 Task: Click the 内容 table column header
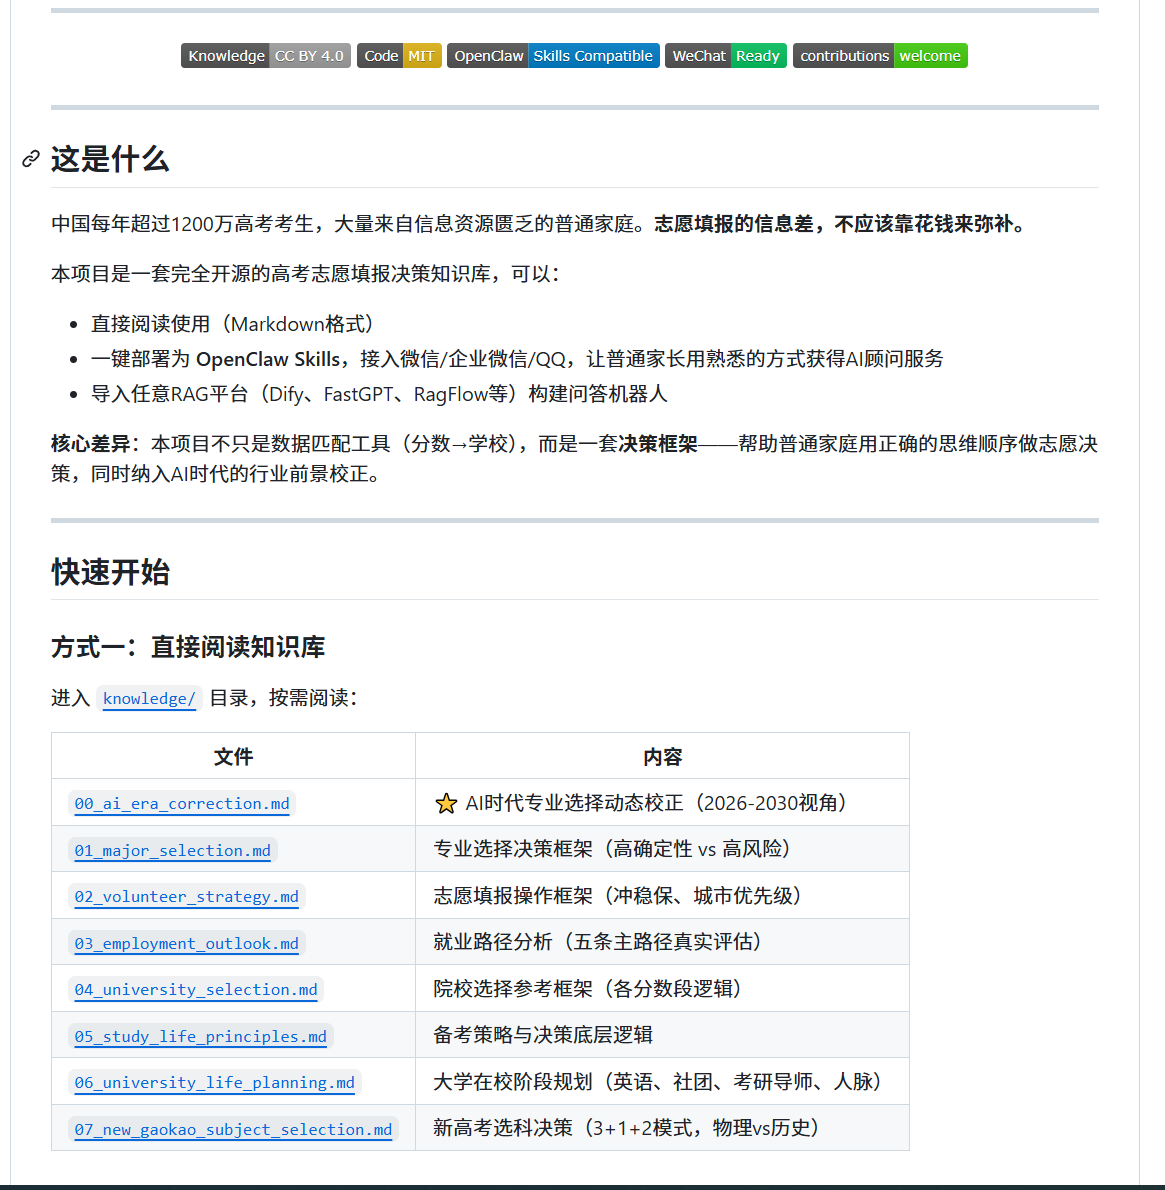(x=662, y=757)
